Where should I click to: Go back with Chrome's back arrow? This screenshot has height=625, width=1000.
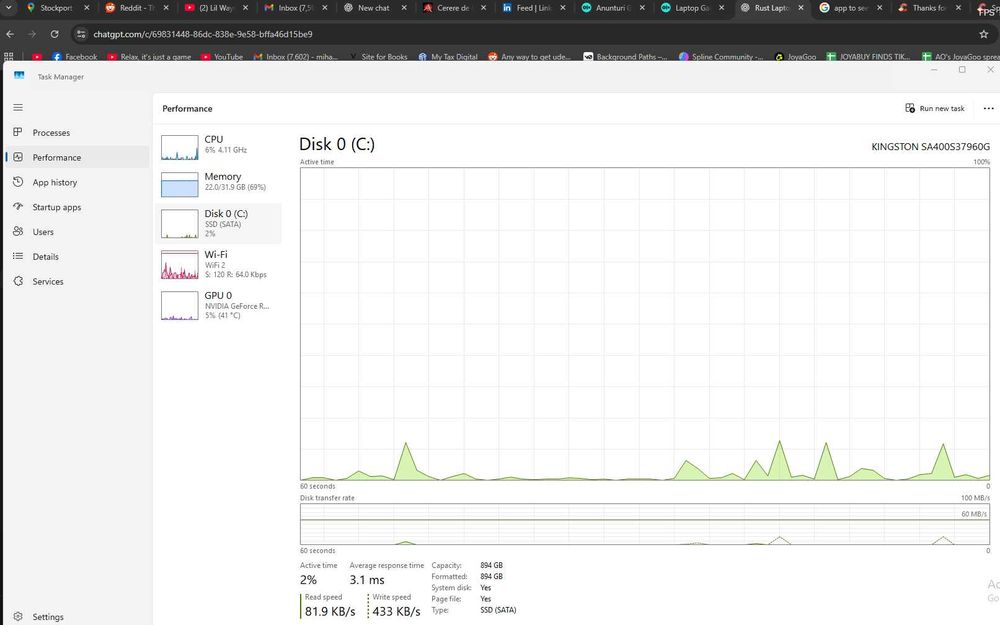click(x=10, y=34)
